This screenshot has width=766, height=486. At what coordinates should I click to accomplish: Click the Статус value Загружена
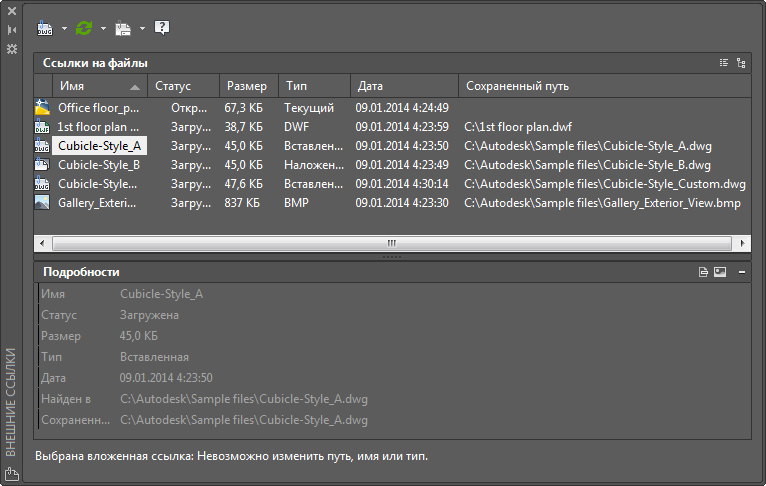149,315
